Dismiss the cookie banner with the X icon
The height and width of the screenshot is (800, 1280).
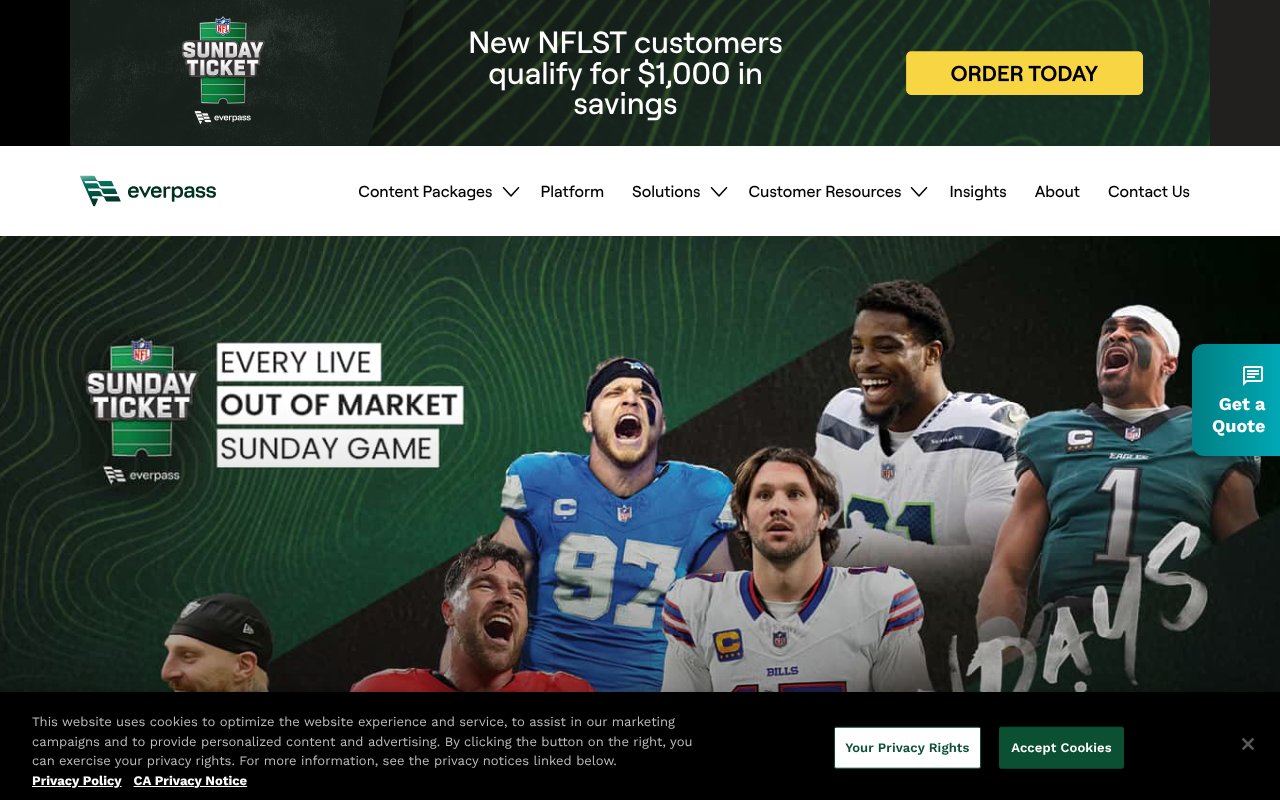pyautogui.click(x=1247, y=744)
